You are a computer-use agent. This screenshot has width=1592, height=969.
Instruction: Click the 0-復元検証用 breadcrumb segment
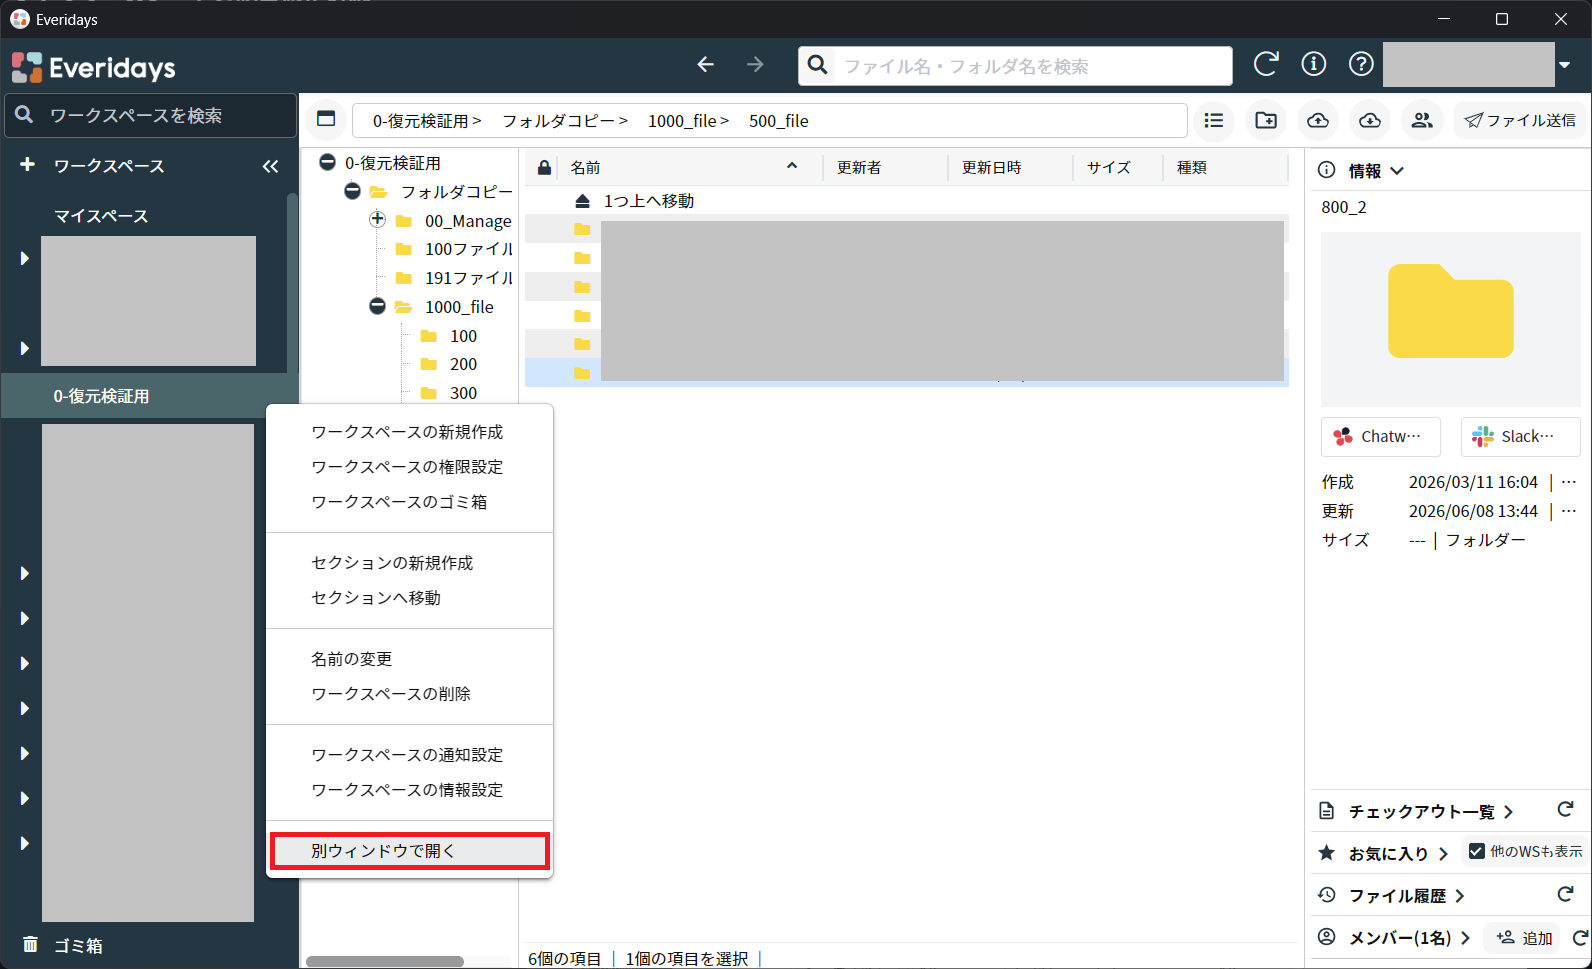(420, 121)
